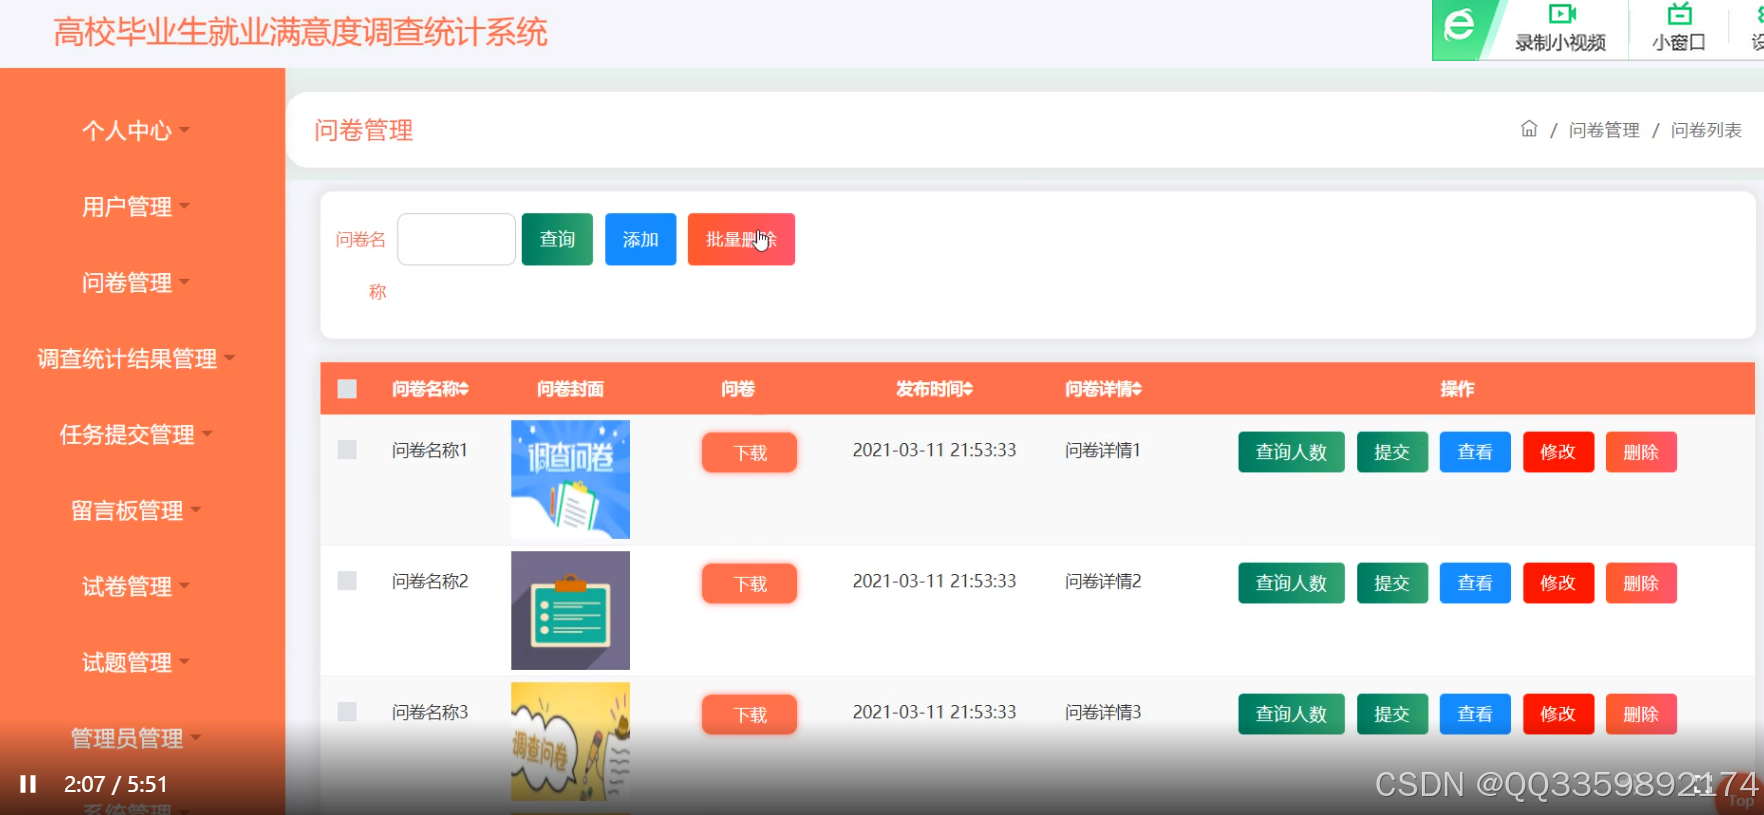1764x815 pixels.
Task: Click 修改 for 问卷名称3
Action: click(1558, 714)
